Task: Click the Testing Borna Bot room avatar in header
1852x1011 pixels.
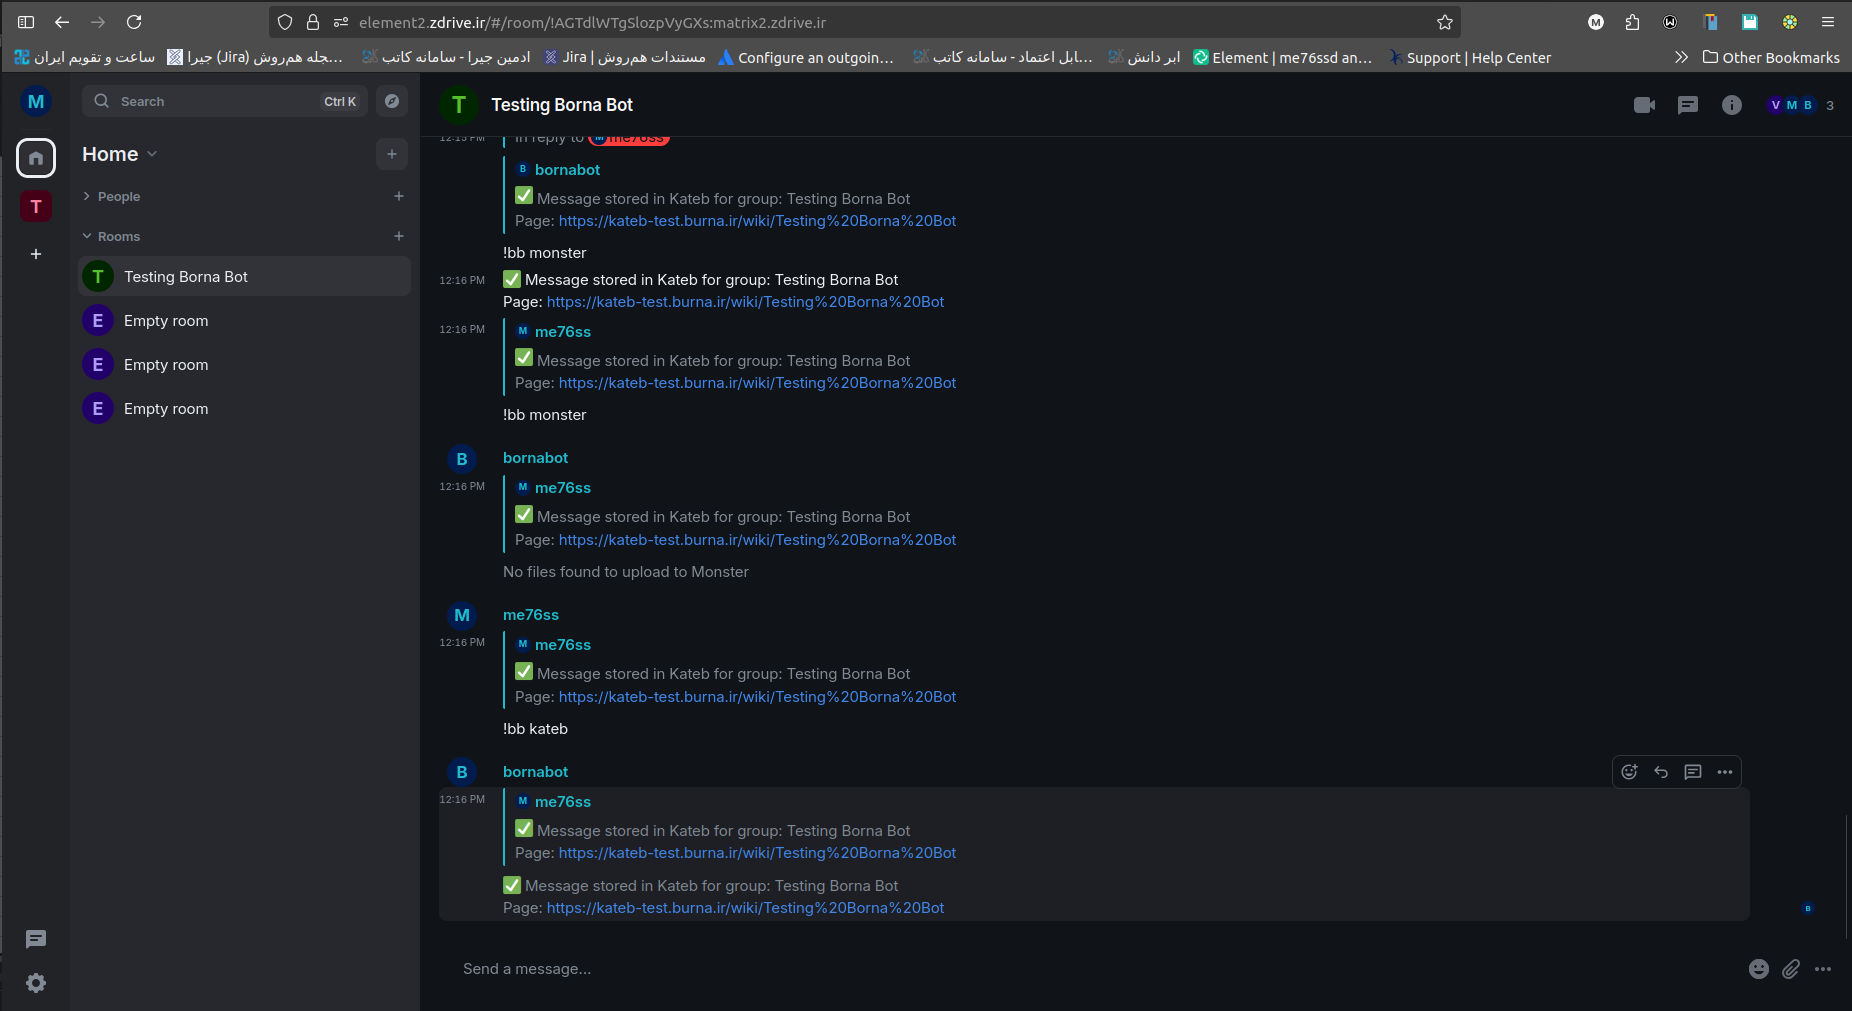Action: [x=459, y=105]
